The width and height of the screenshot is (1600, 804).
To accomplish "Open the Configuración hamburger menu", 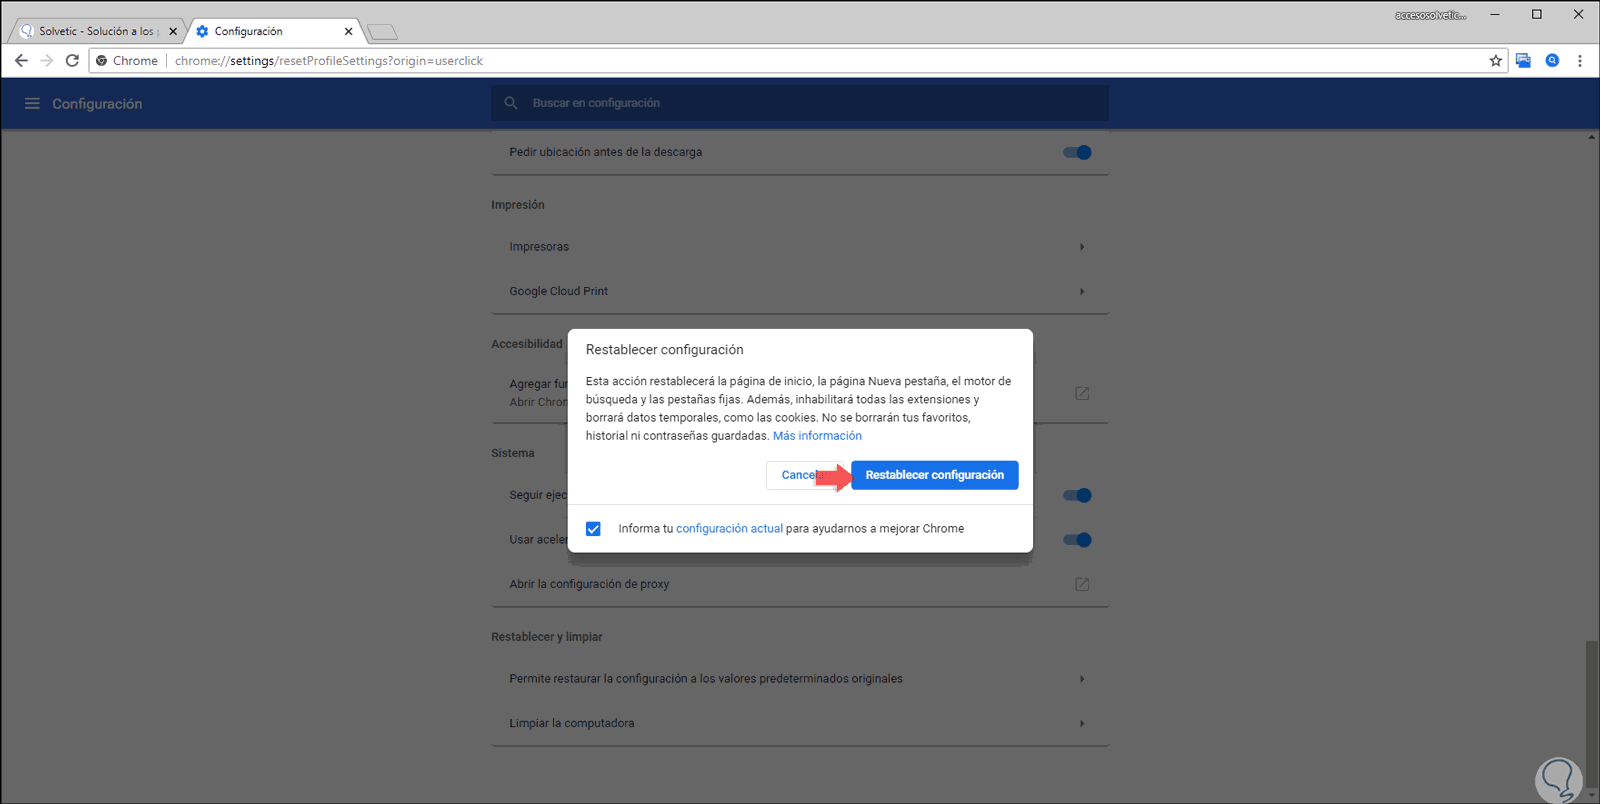I will pyautogui.click(x=32, y=104).
